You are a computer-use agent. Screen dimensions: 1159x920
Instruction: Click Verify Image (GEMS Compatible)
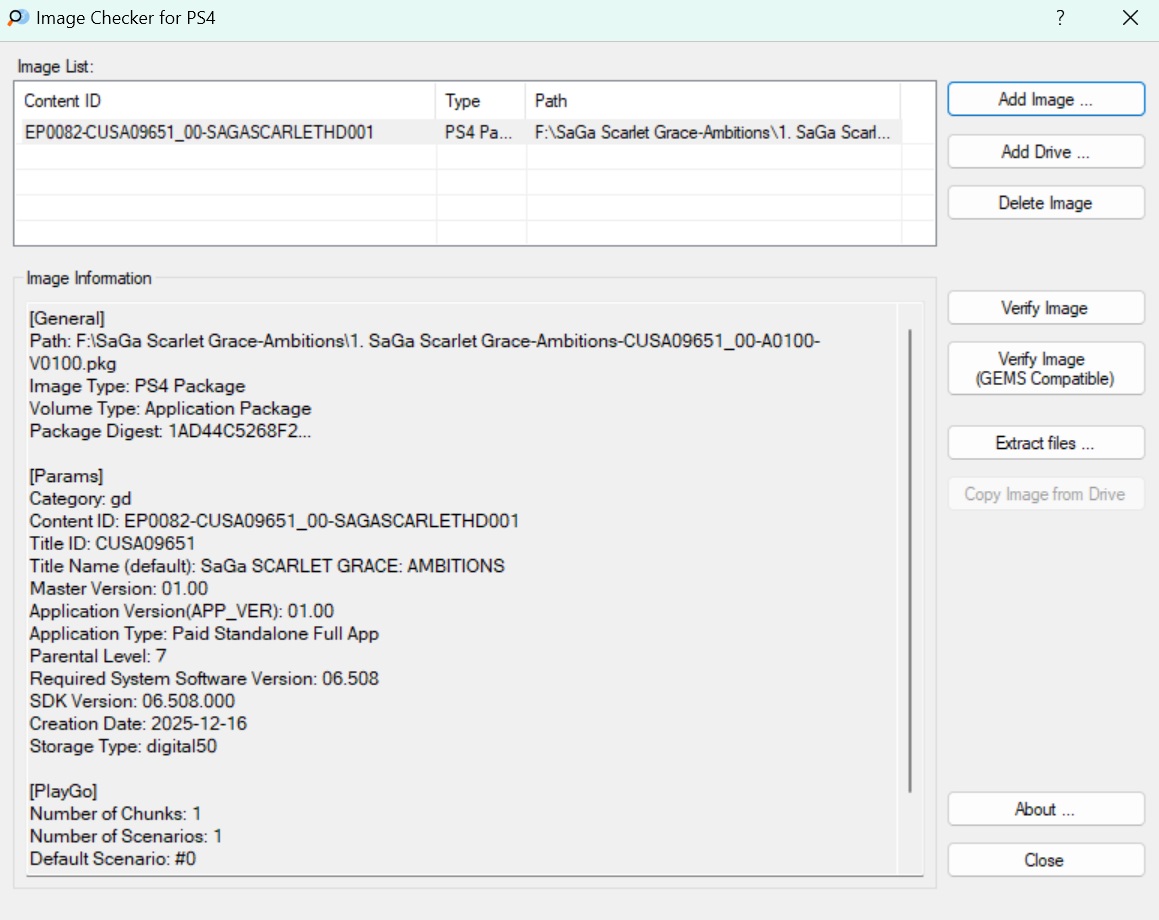click(x=1045, y=369)
